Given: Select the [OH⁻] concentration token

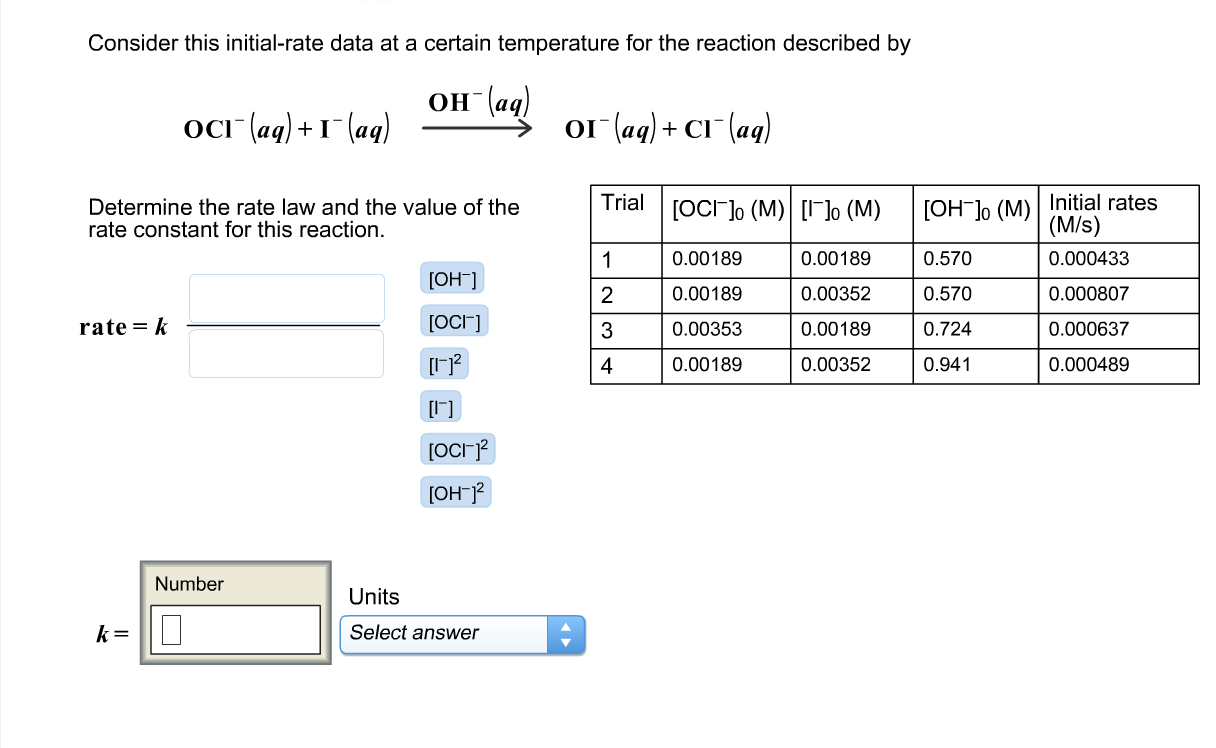Looking at the screenshot, I should pos(454,278).
